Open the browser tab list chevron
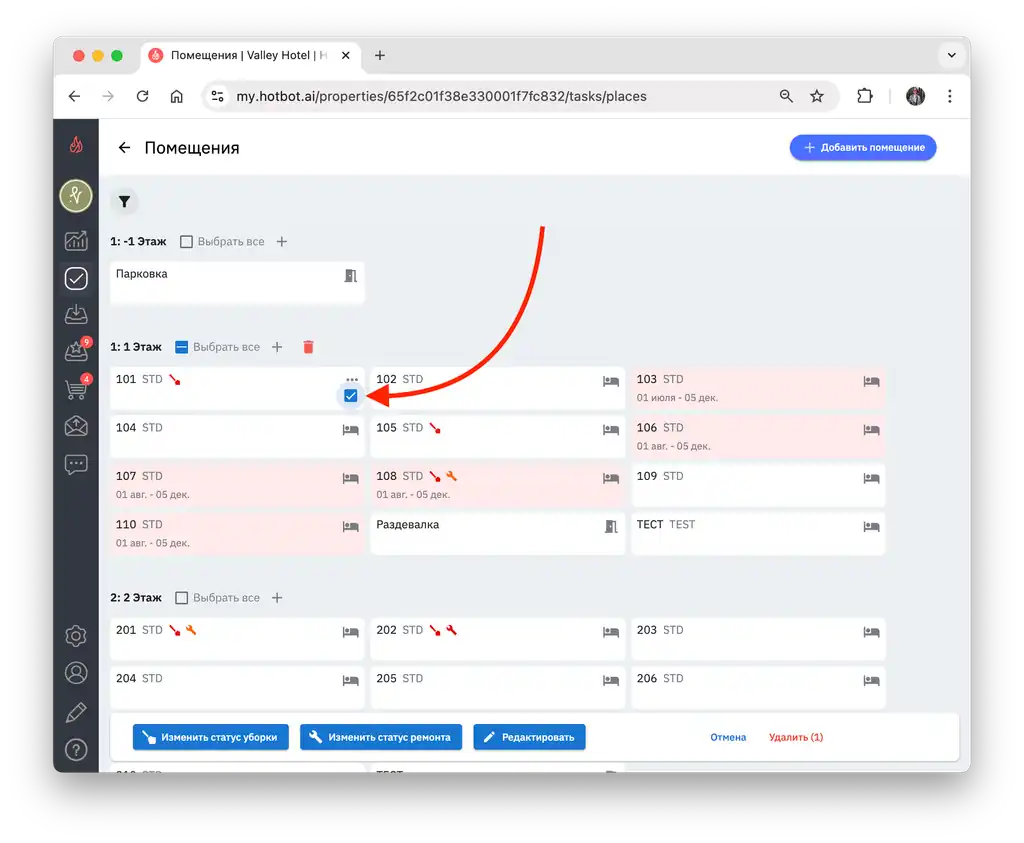The width and height of the screenshot is (1024, 843). pos(952,56)
